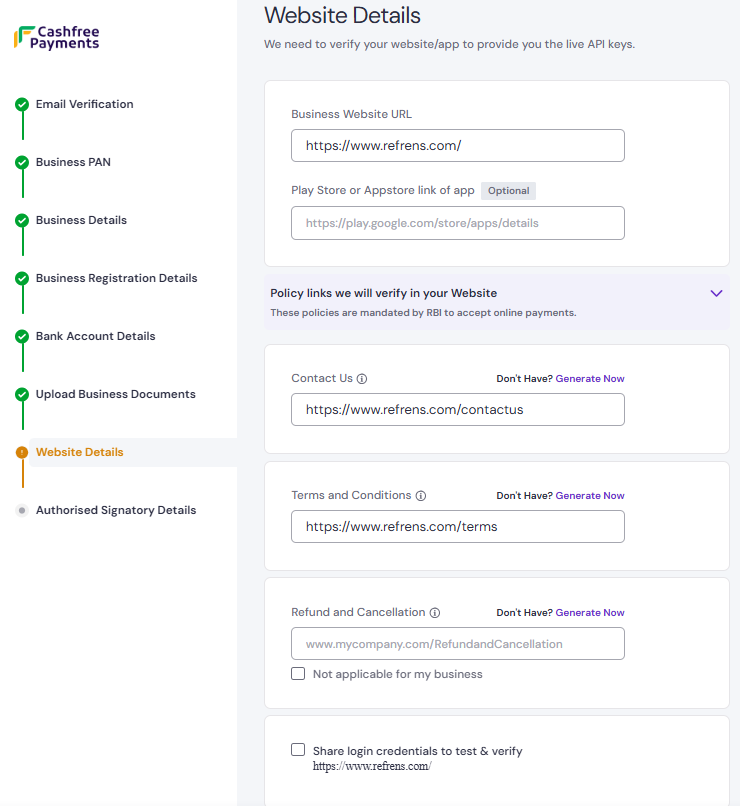Click https://www.refrens.com/ link under share credentials
This screenshot has width=740, height=806.
coord(372,766)
